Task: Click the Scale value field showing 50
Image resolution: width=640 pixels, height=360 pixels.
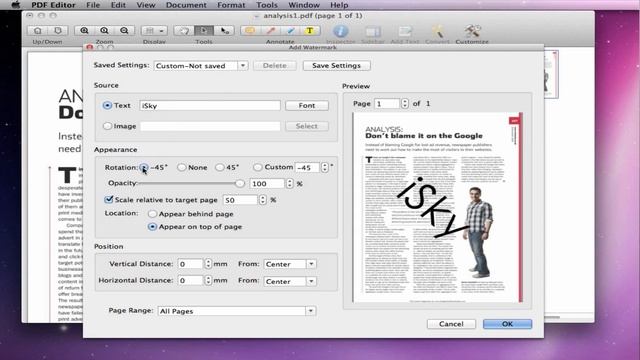Action: [x=240, y=200]
